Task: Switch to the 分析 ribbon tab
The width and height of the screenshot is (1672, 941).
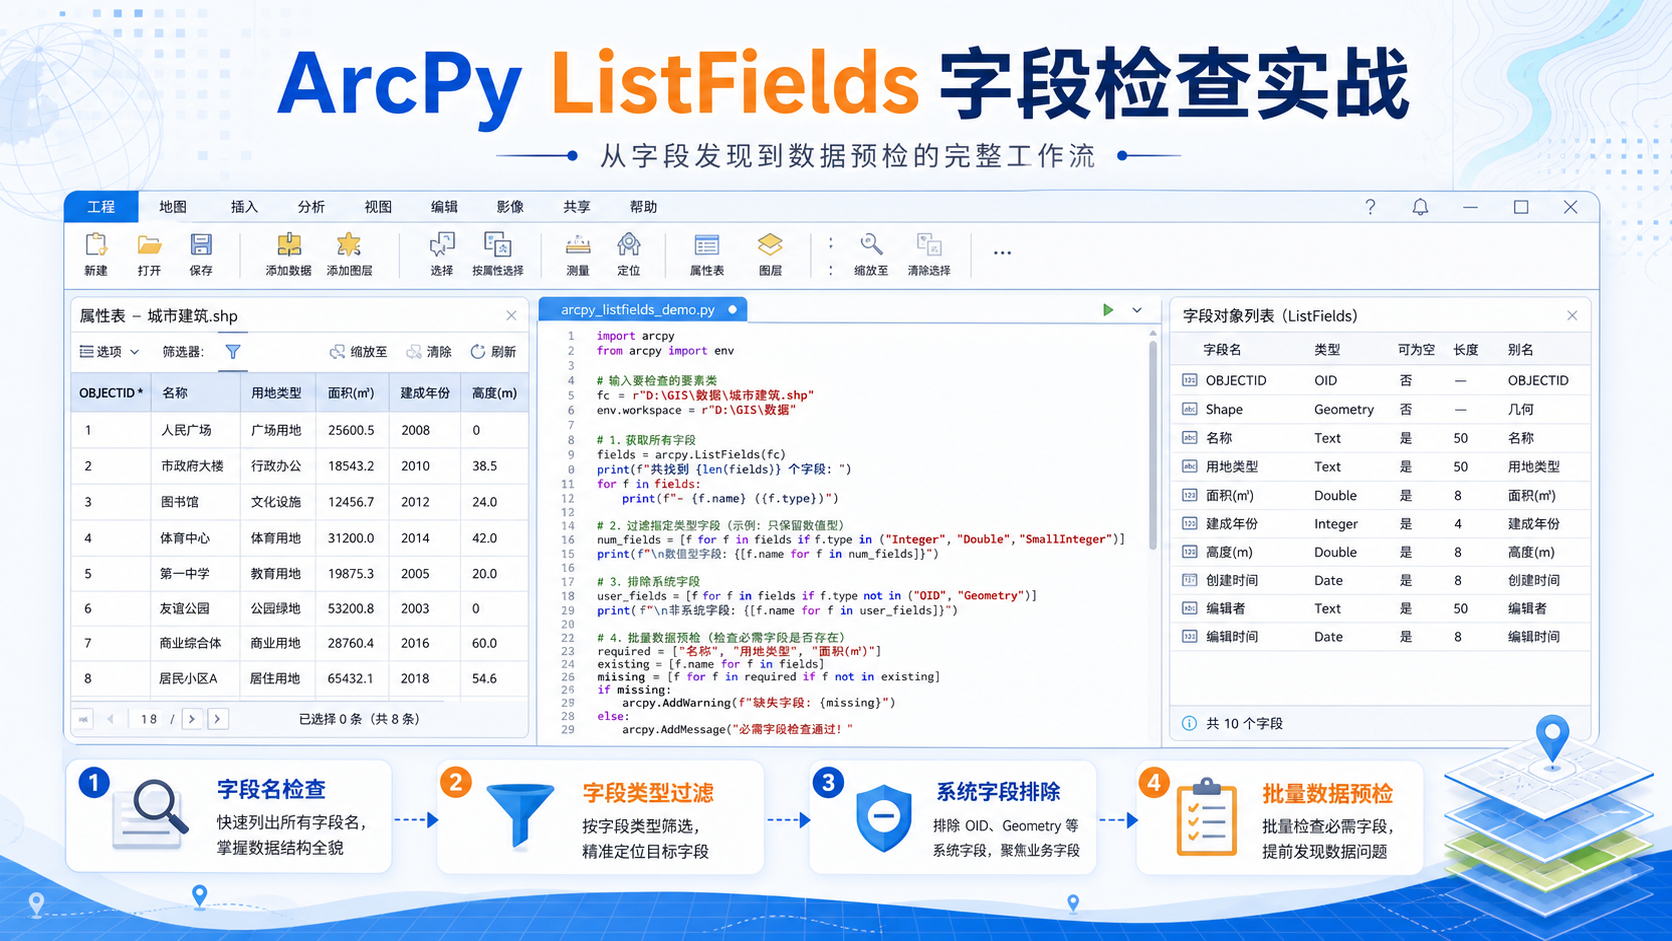Action: (x=311, y=207)
